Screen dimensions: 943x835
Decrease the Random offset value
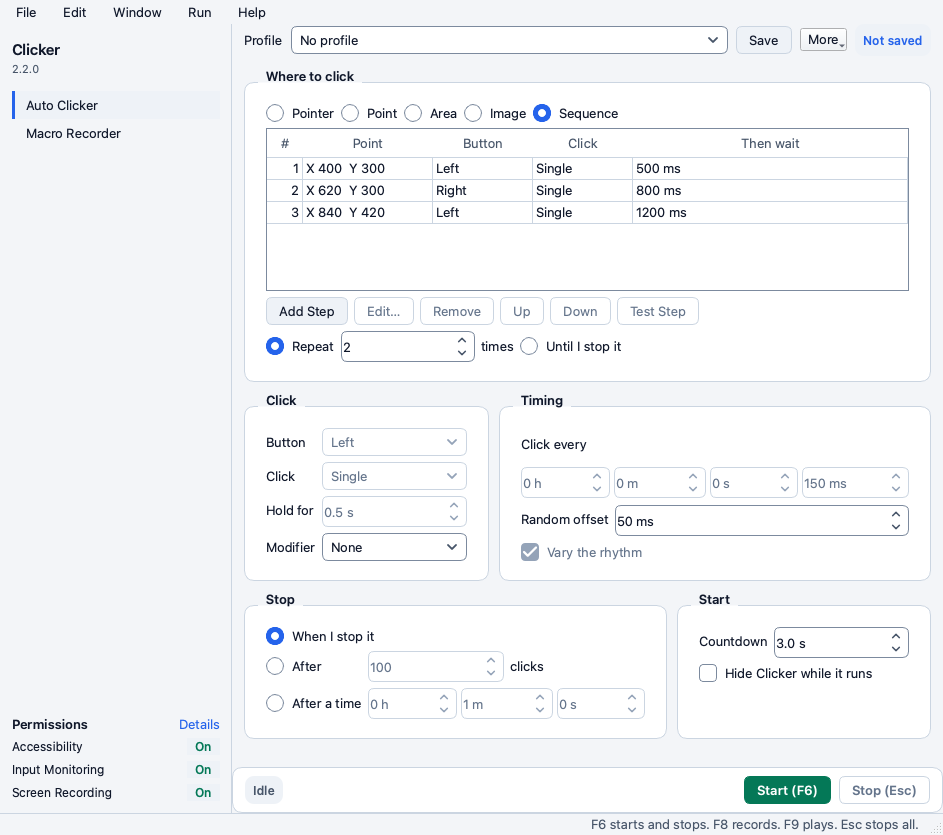[896, 526]
